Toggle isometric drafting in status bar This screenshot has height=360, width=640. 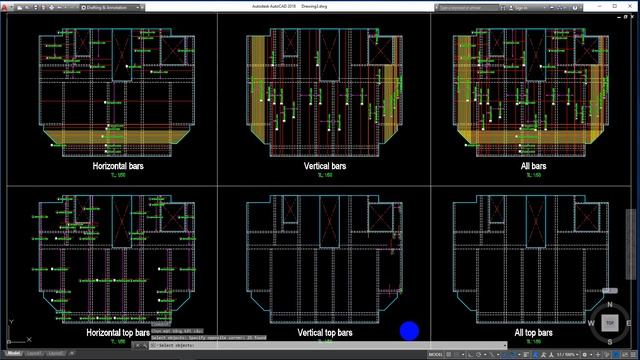click(492, 355)
